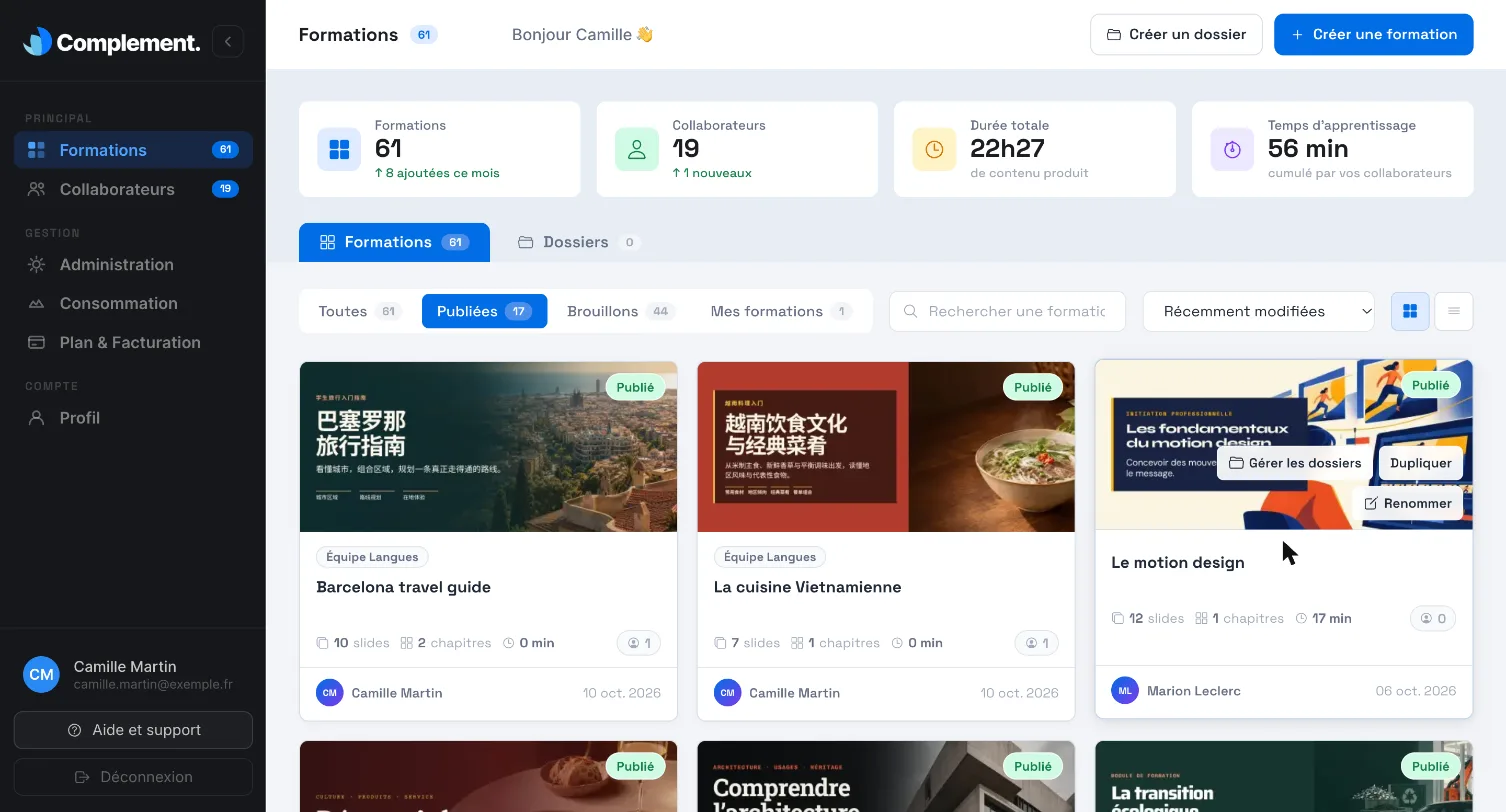Click the Barcelona travel guide title

[403, 587]
